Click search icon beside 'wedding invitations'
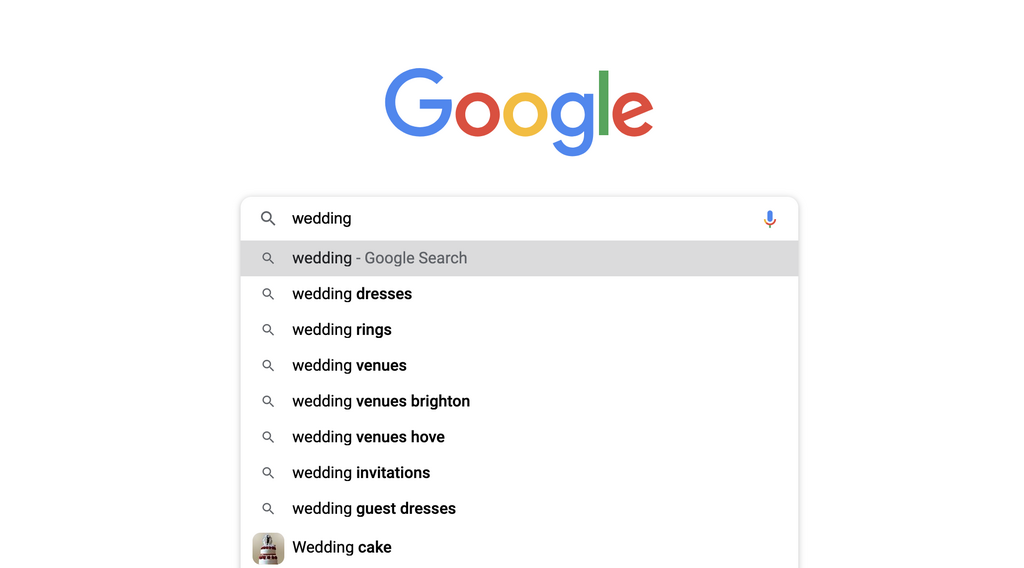This screenshot has width=1024, height=568. 268,473
